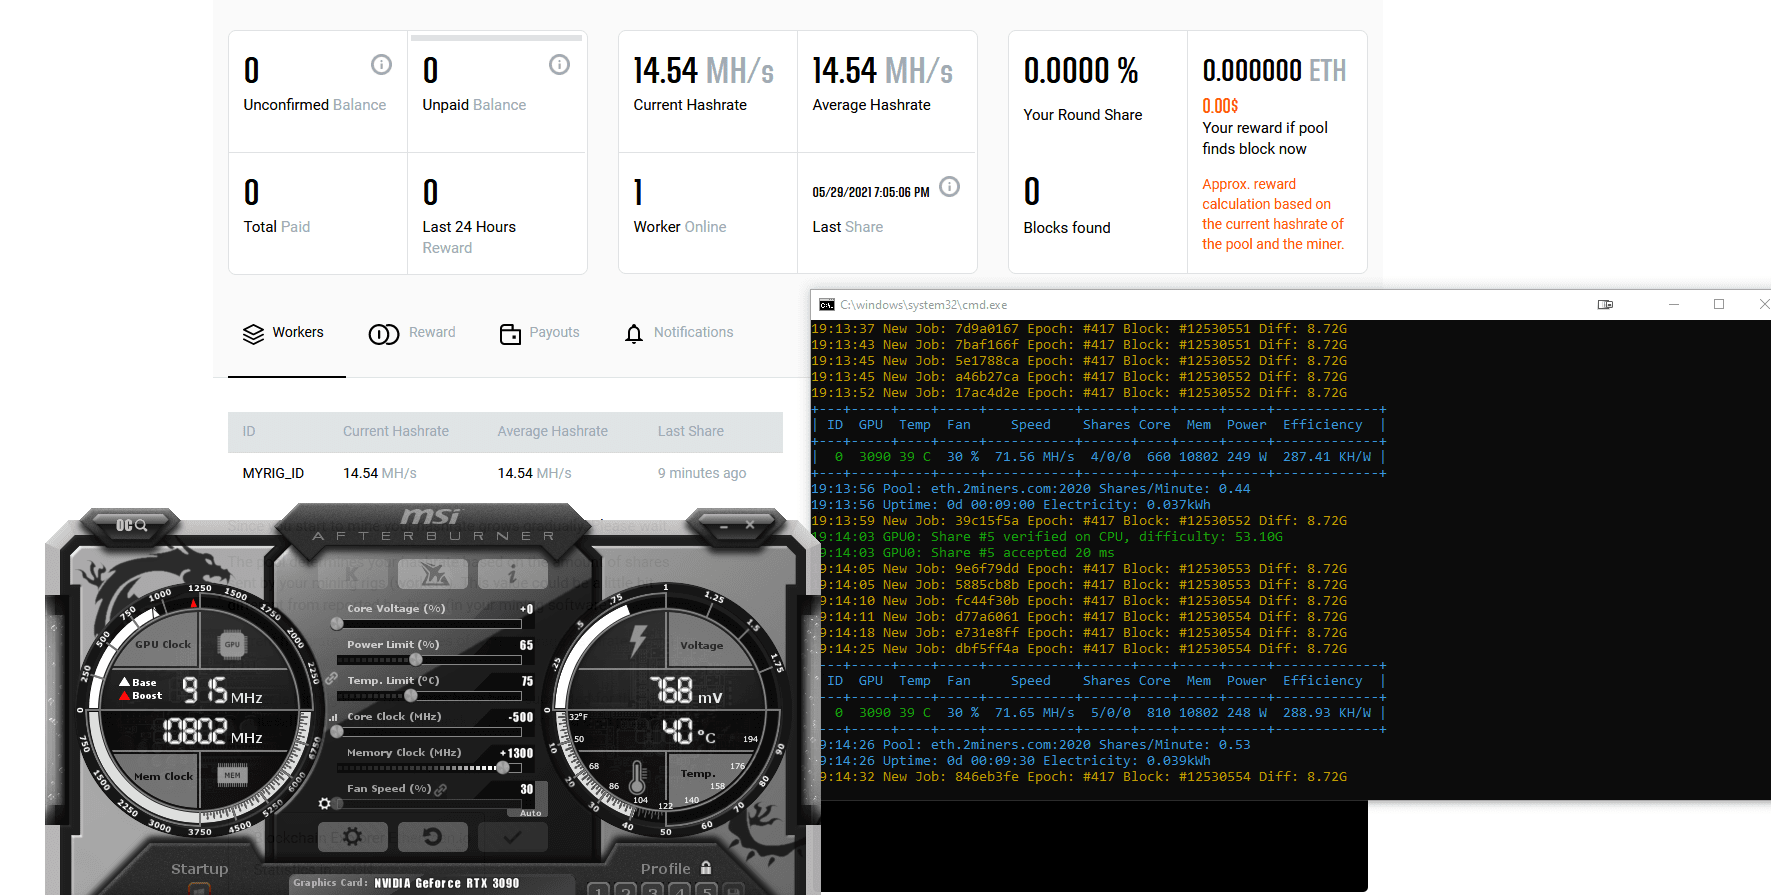Launch Kombustor with the jet plane icon

coord(433,573)
